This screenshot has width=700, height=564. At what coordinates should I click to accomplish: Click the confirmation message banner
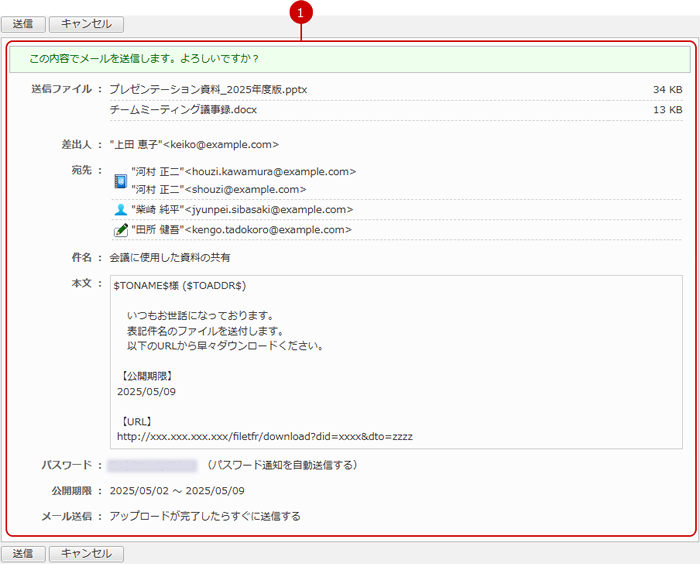click(x=350, y=59)
